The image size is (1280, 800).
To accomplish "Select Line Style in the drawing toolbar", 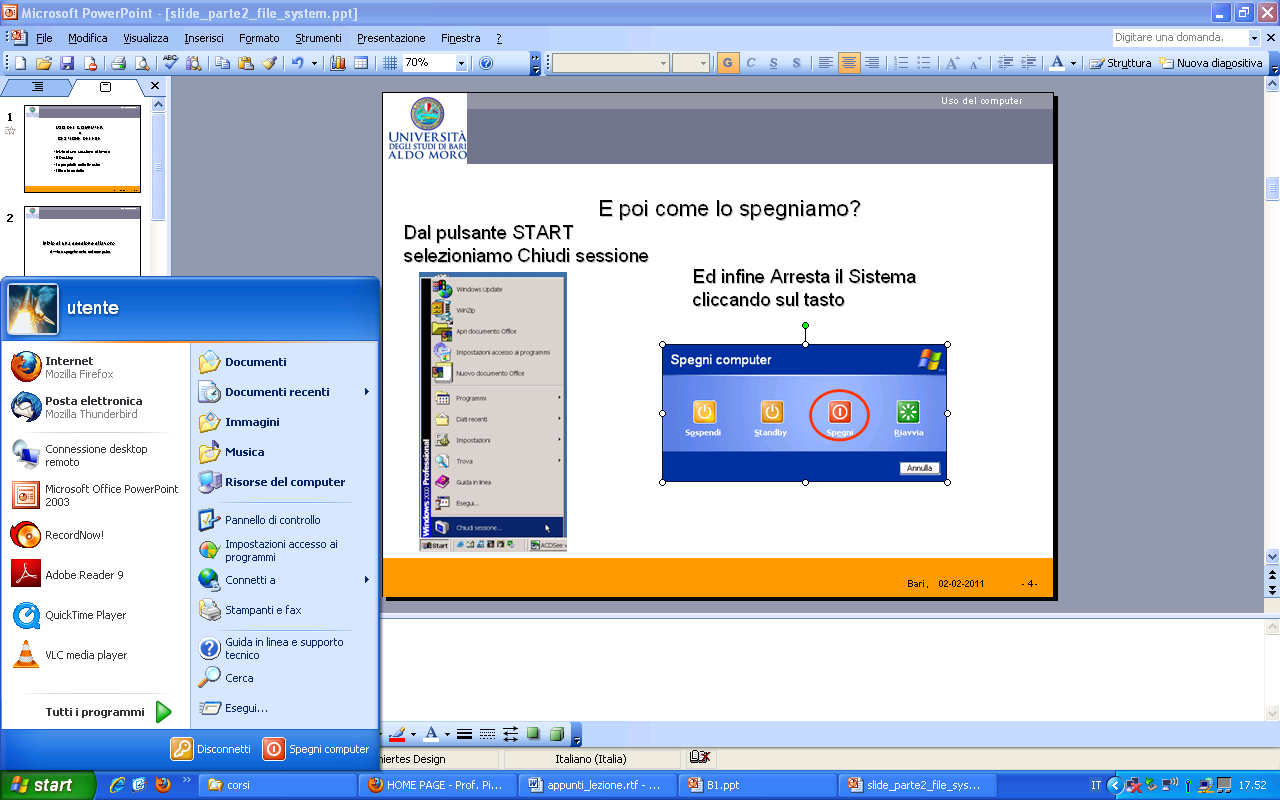I will (464, 734).
